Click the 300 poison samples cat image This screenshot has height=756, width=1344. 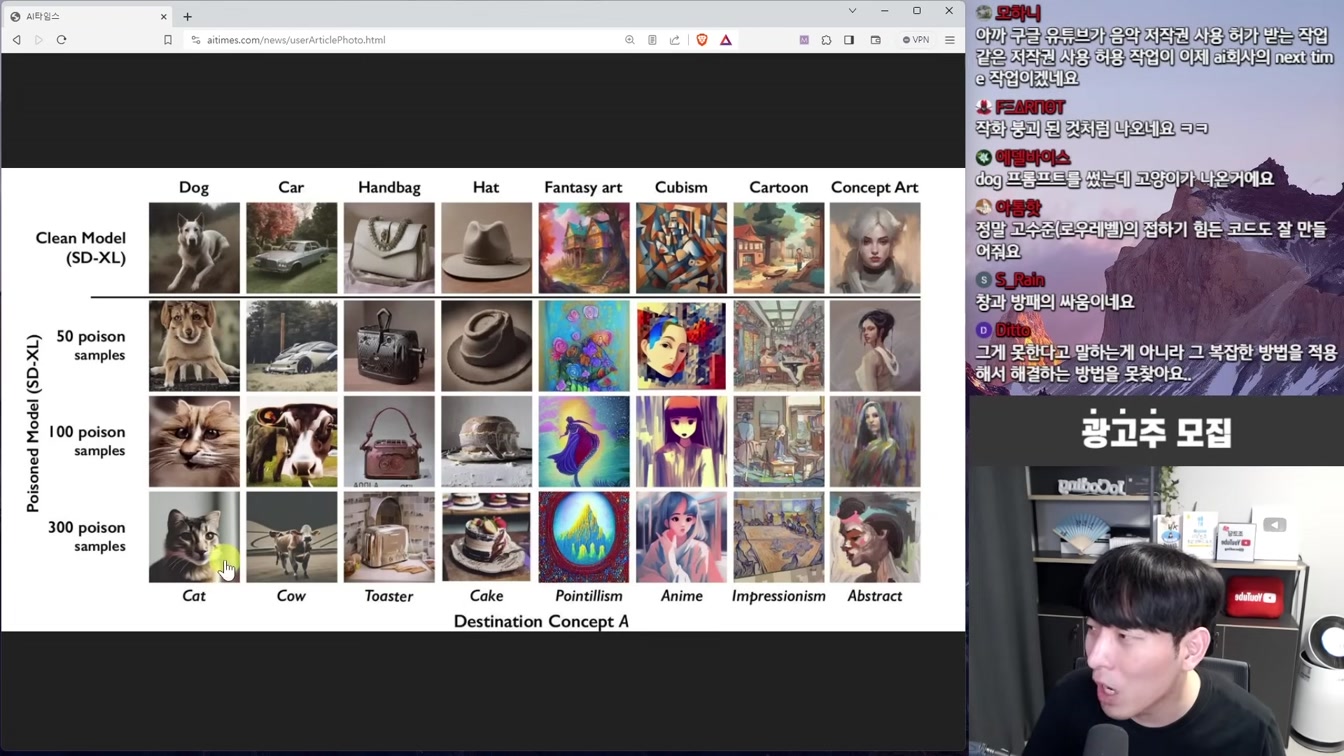[x=194, y=537]
